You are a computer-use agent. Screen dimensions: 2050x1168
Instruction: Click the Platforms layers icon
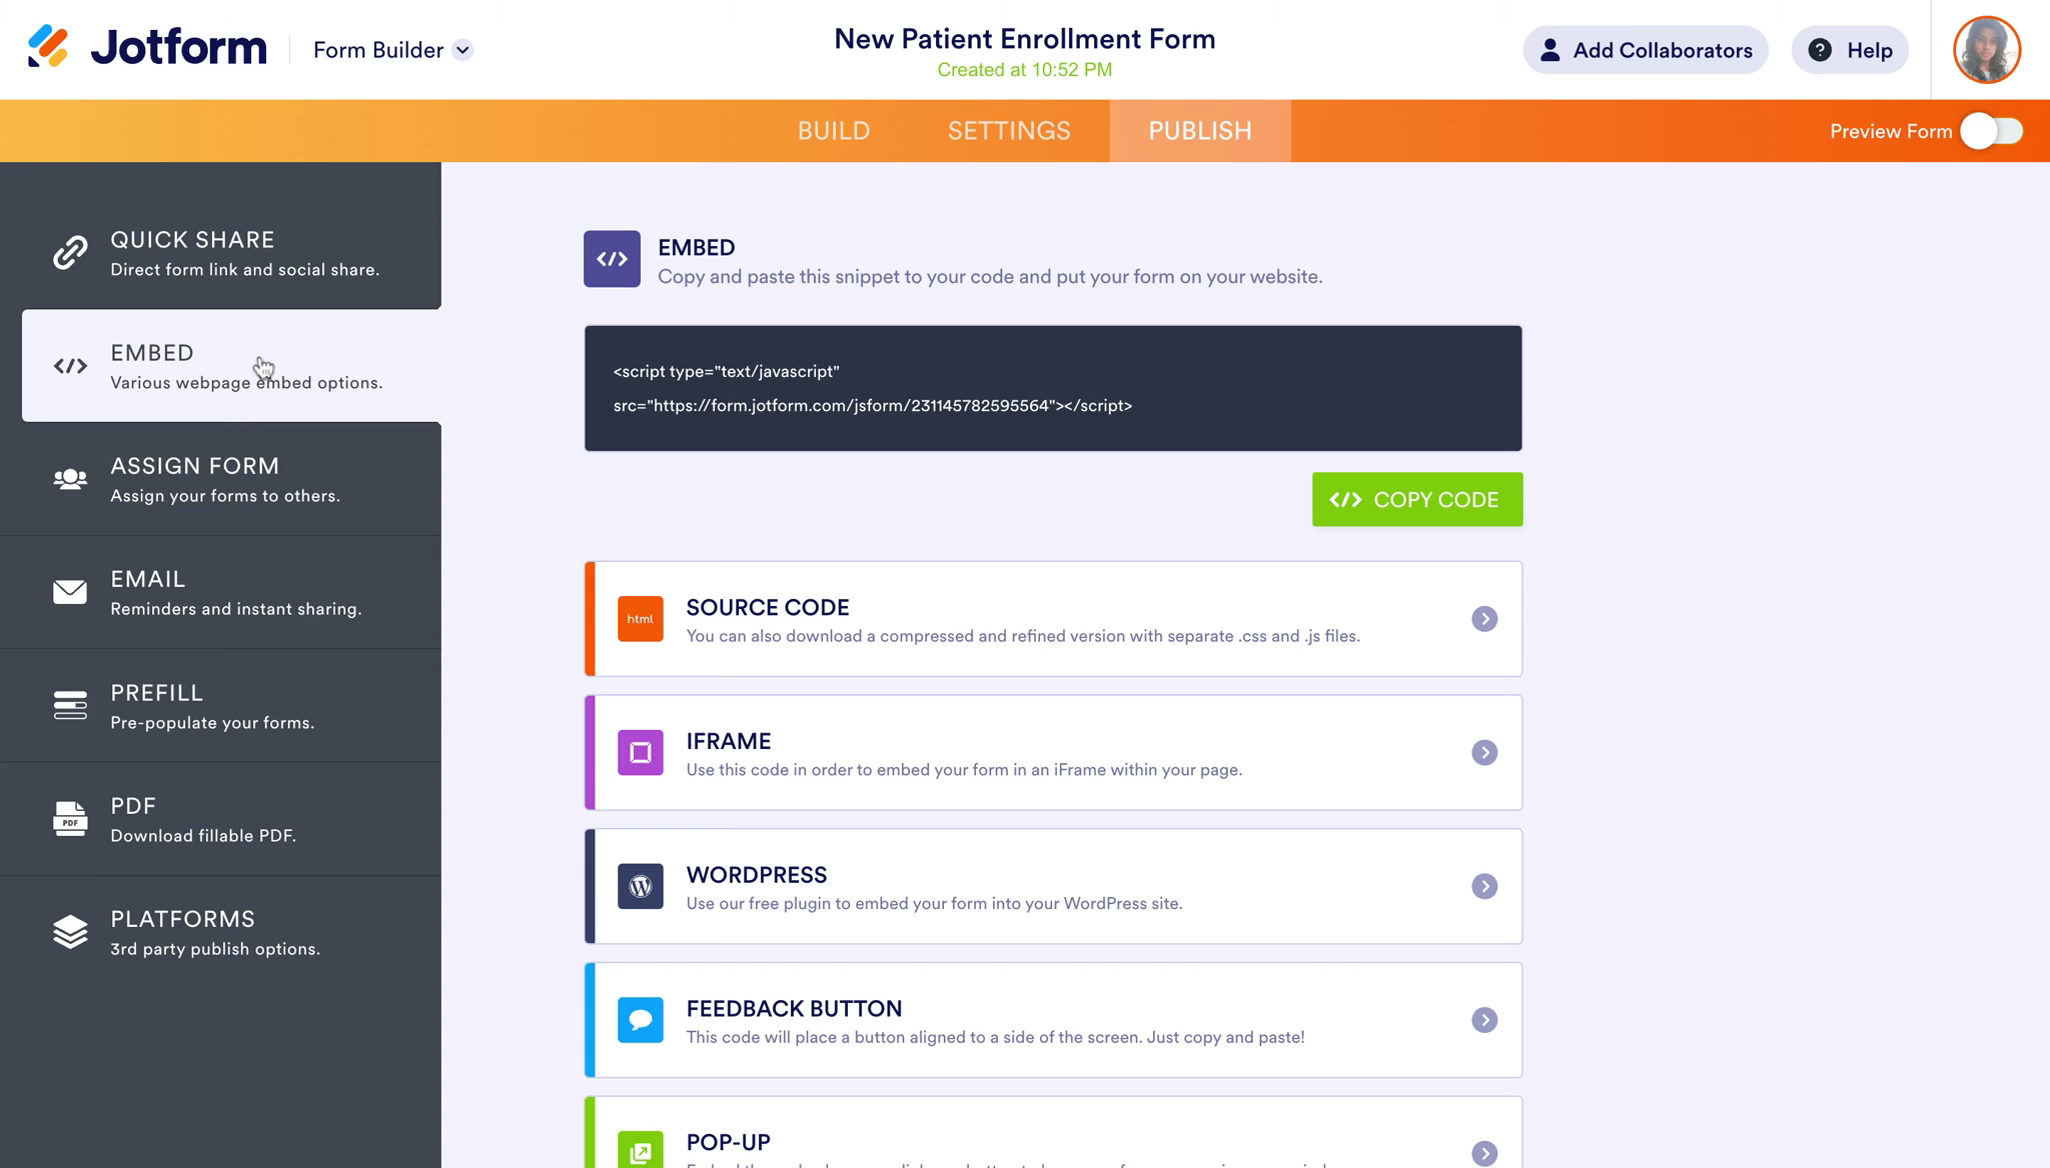(70, 931)
